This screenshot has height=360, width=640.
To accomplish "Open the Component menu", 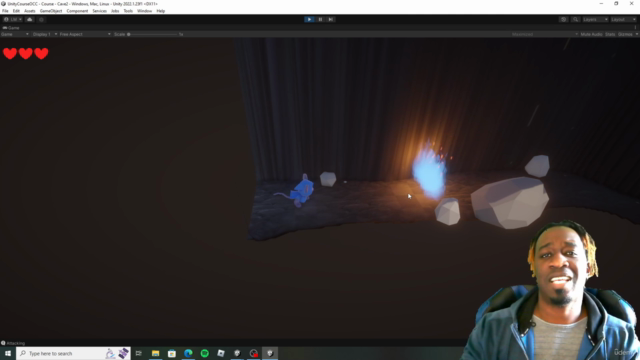I will [77, 11].
